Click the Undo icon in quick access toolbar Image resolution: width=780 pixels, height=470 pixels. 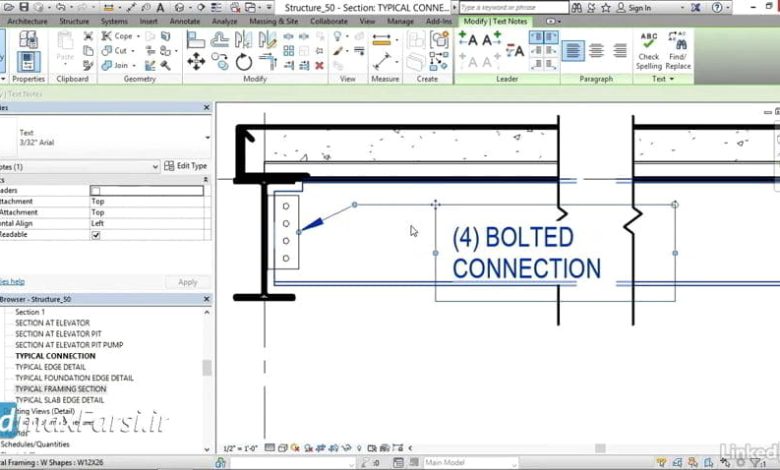[x=60, y=7]
